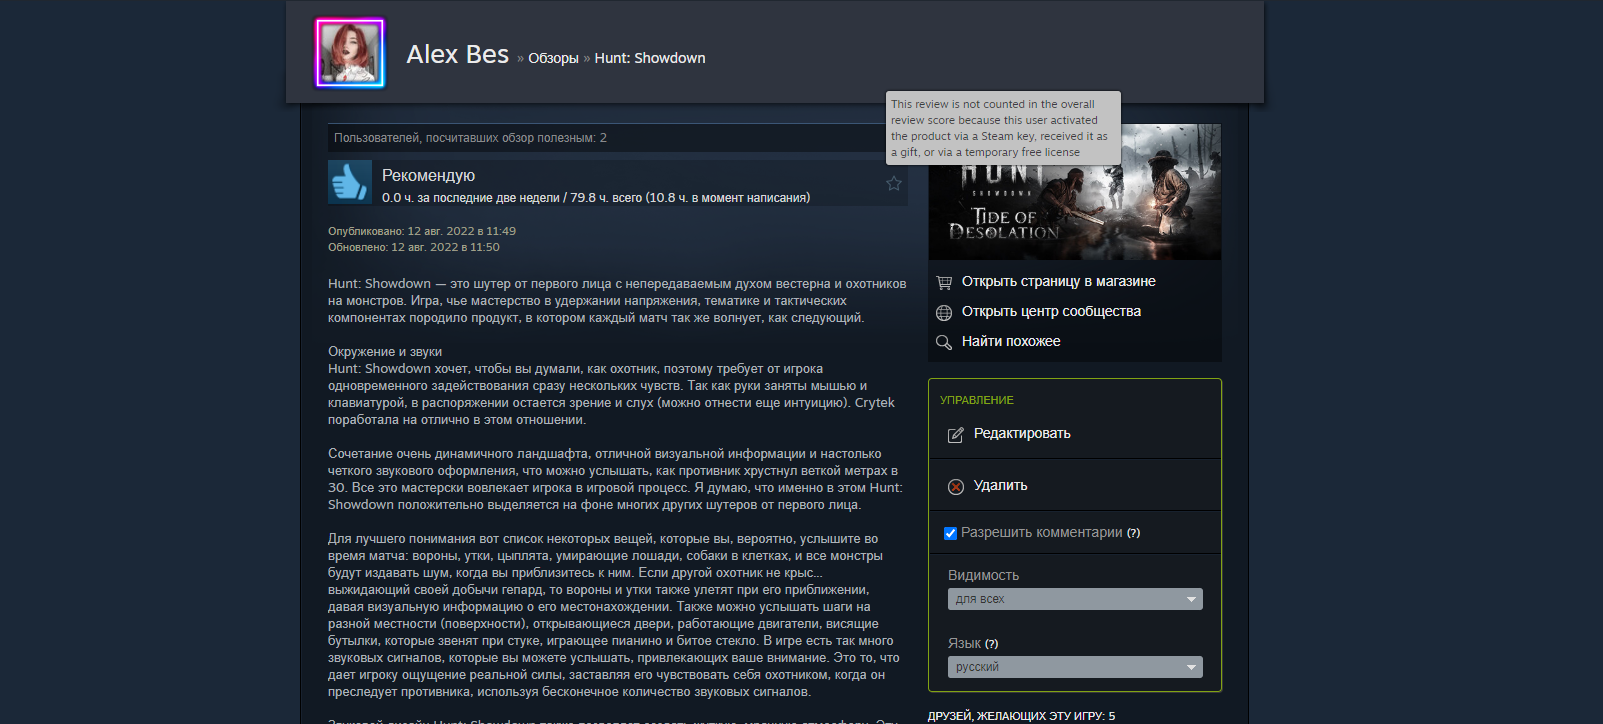Select Найти похожее link

[1011, 341]
